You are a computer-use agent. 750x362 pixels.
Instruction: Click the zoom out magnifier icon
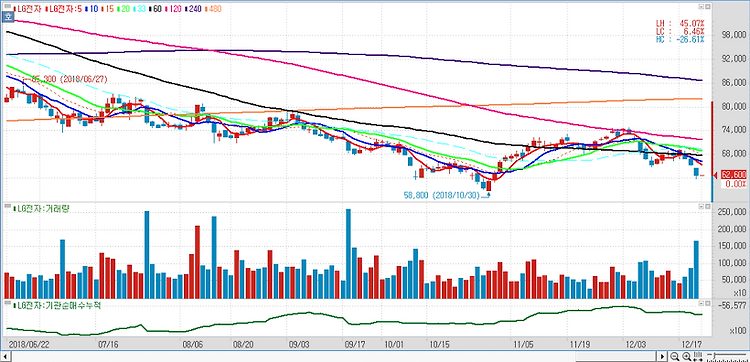(x=674, y=357)
